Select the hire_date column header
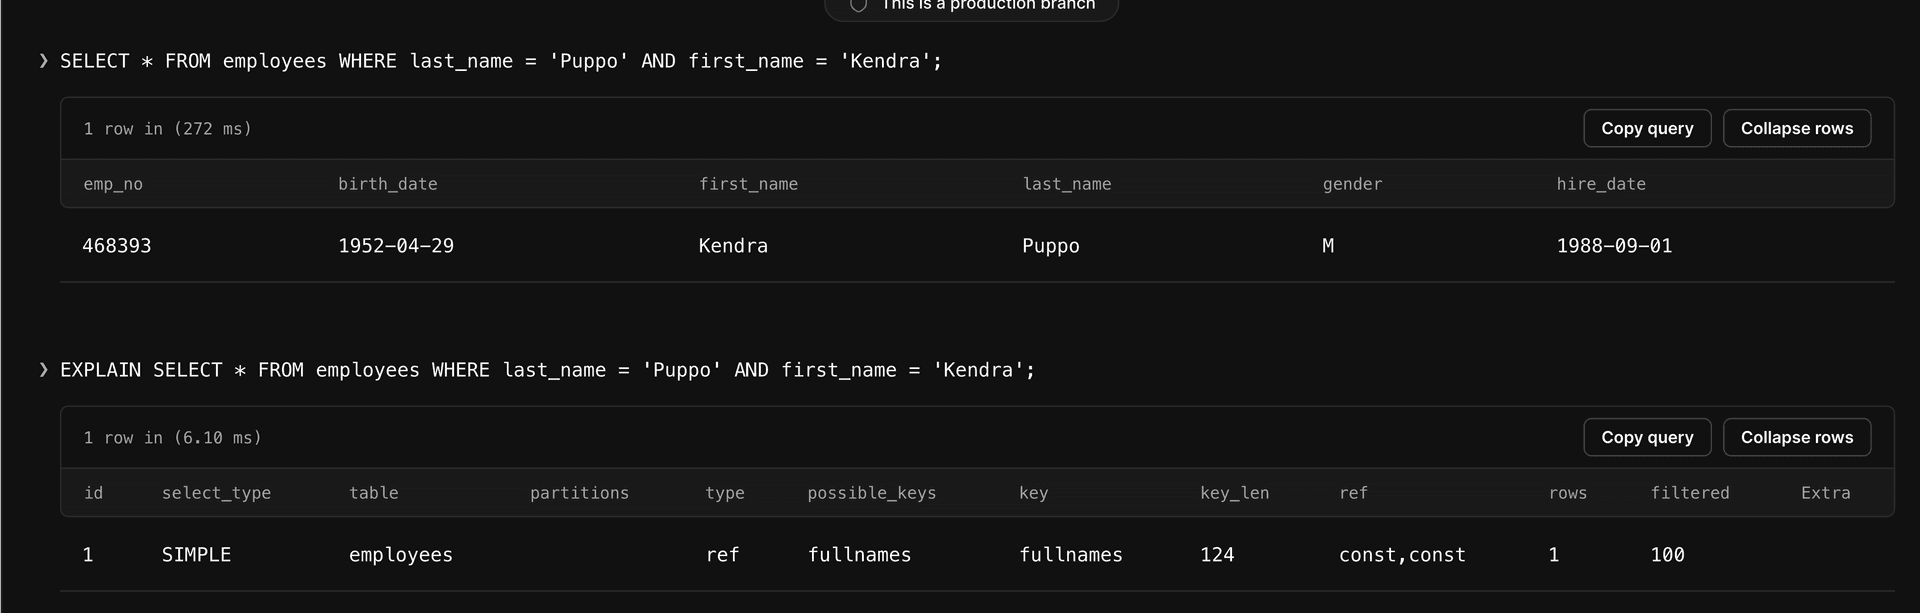This screenshot has height=613, width=1920. pos(1601,184)
